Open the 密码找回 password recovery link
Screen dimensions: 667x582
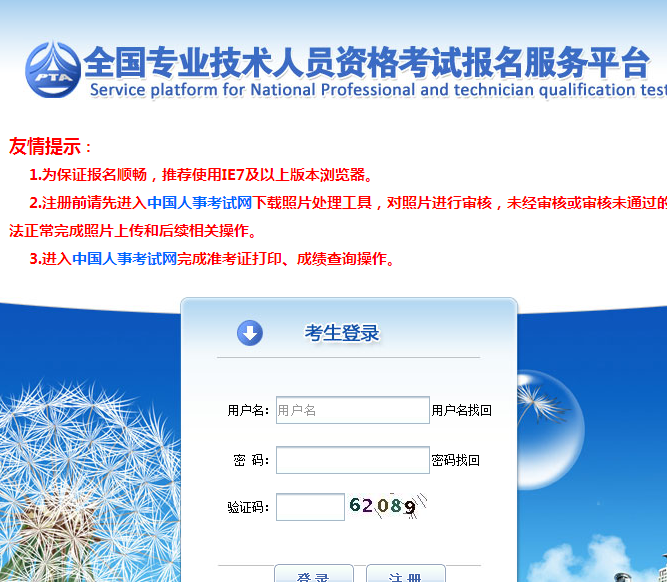(456, 460)
